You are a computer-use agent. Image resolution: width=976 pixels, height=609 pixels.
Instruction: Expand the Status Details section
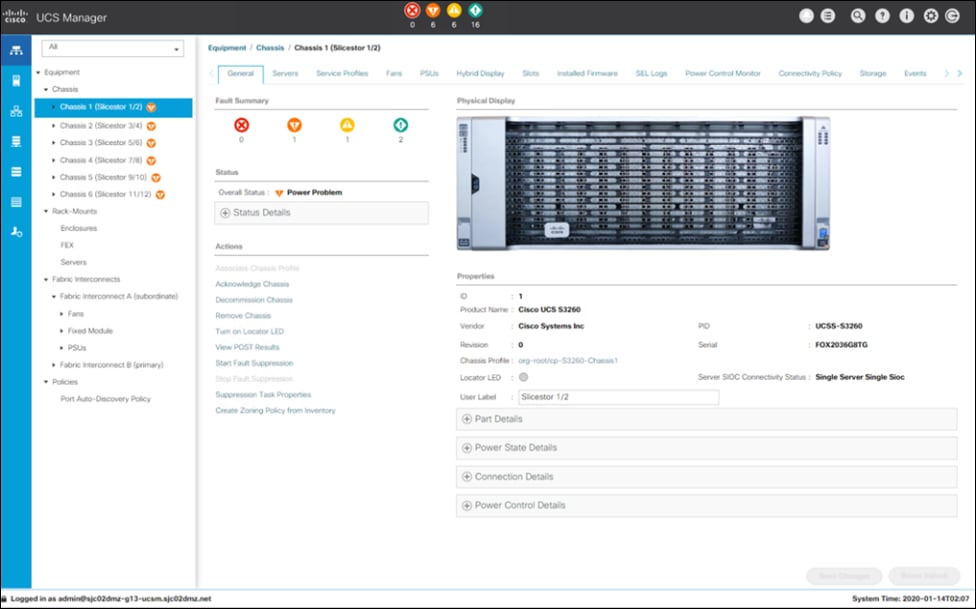(x=322, y=213)
